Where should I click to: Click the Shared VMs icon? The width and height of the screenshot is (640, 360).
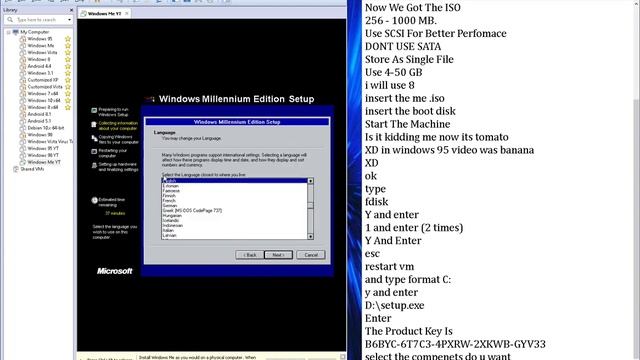point(16,169)
